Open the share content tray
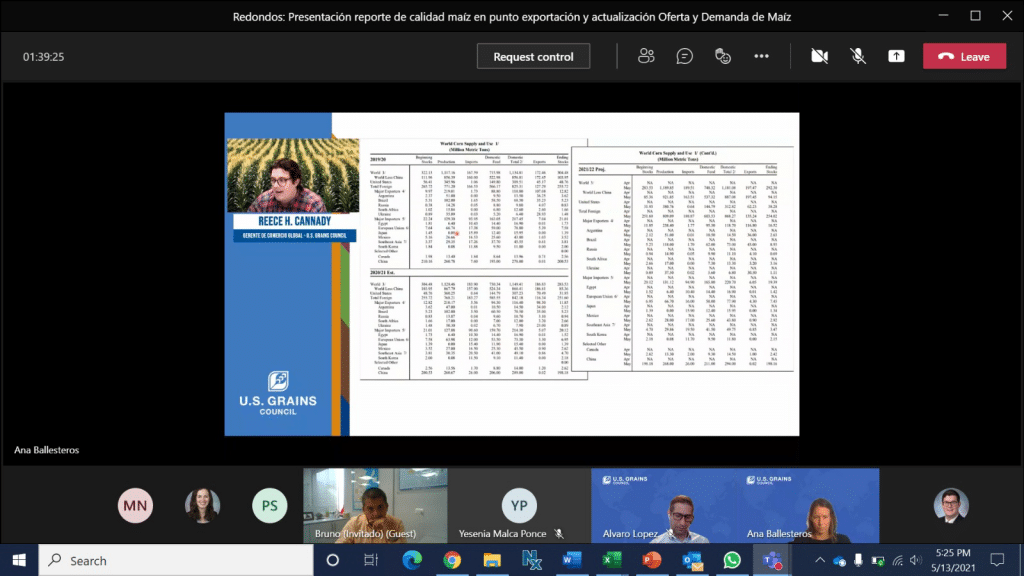This screenshot has height=576, width=1024. 896,56
